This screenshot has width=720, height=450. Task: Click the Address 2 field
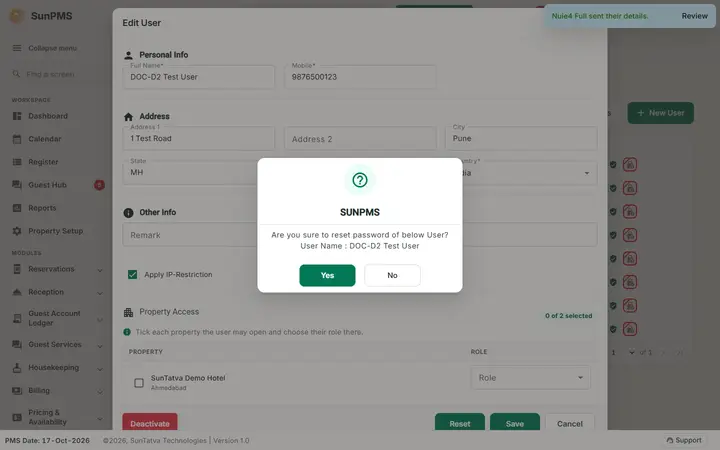360,138
